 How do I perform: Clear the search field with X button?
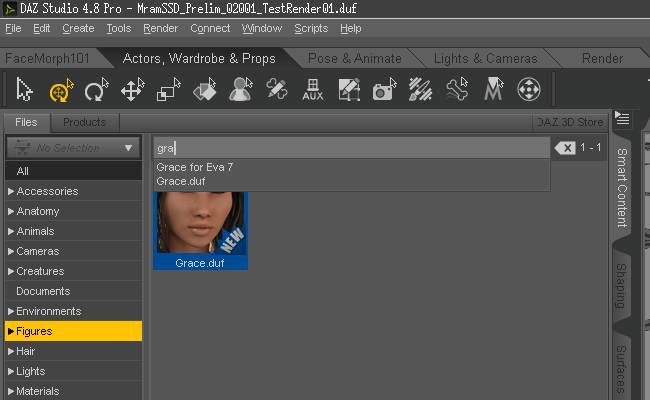[x=565, y=148]
